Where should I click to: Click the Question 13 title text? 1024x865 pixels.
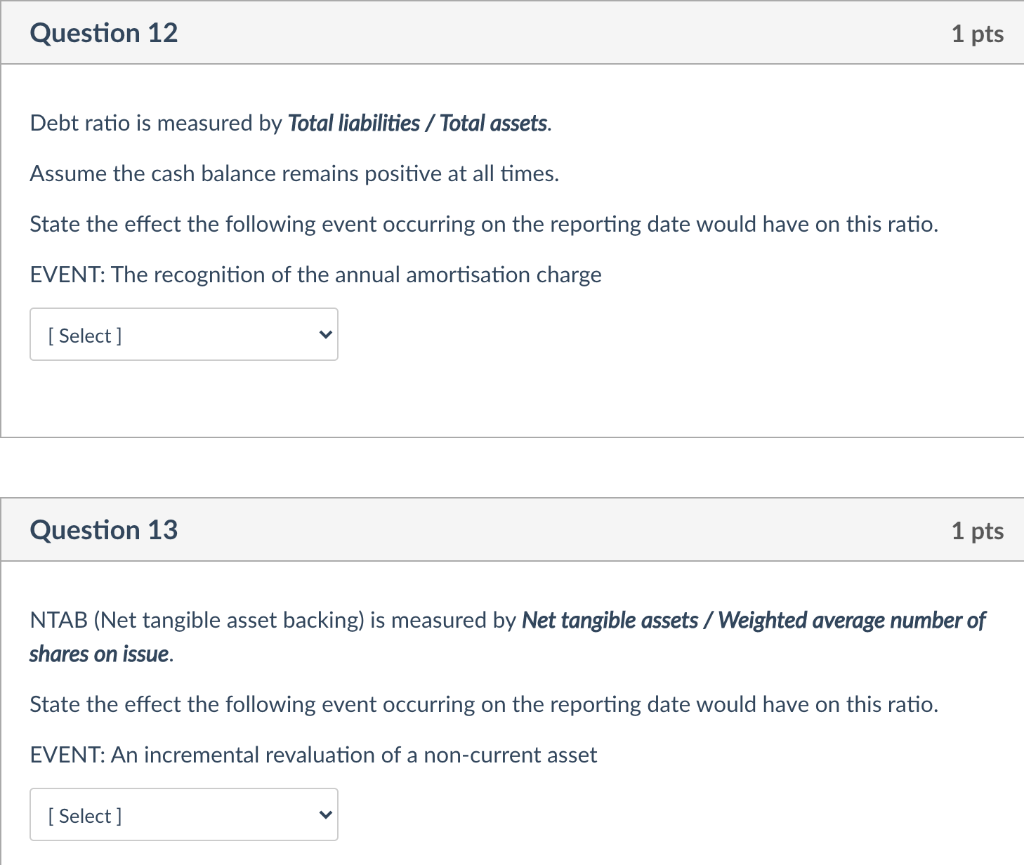[103, 530]
